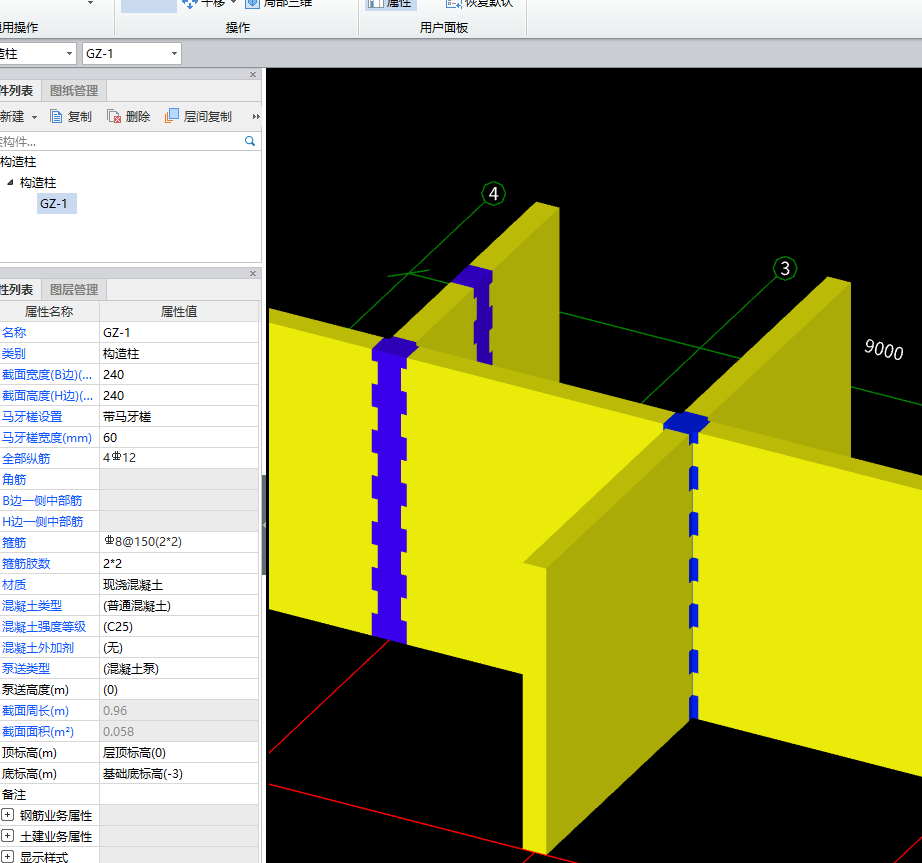Viewport: 922px width, 863px height.
Task: Click the 类别 value 构造柱 cell
Action: [179, 353]
